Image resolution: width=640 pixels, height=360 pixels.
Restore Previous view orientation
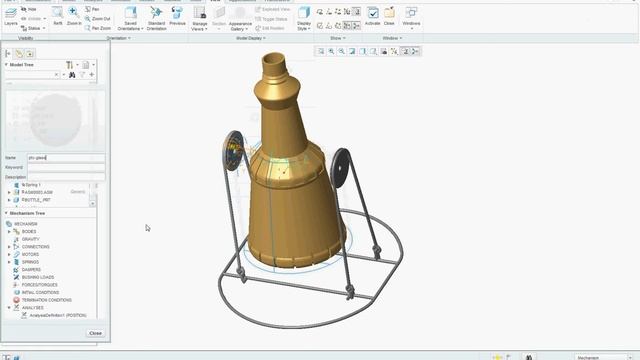click(177, 16)
